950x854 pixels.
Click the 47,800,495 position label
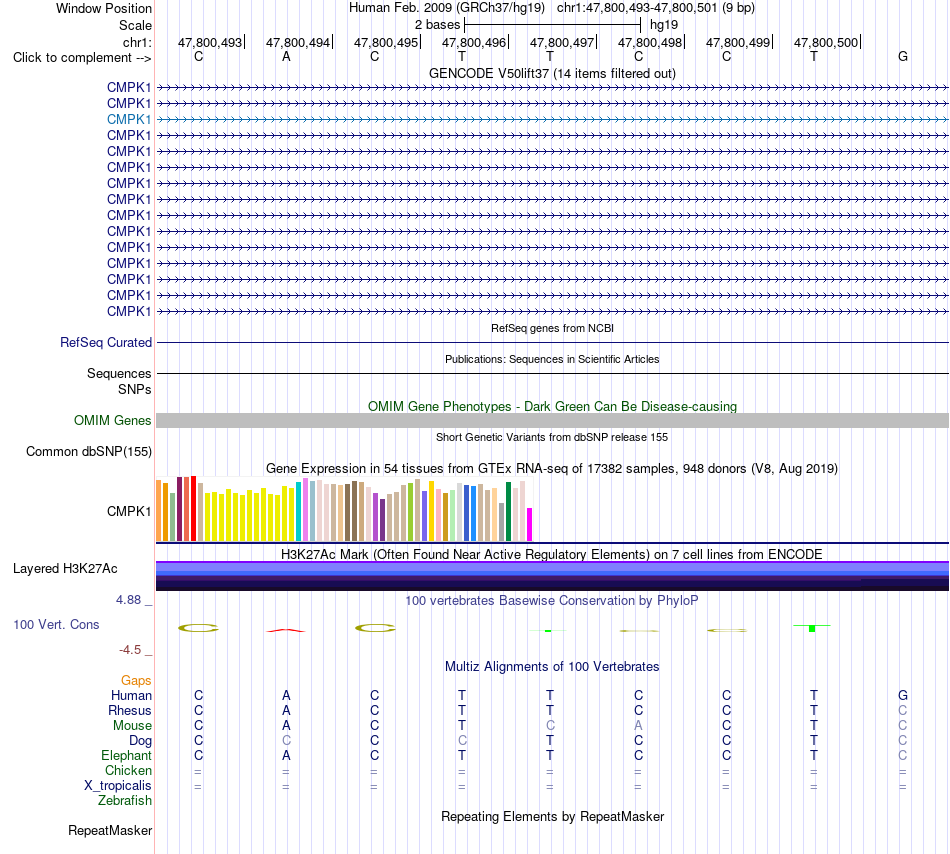tap(387, 42)
